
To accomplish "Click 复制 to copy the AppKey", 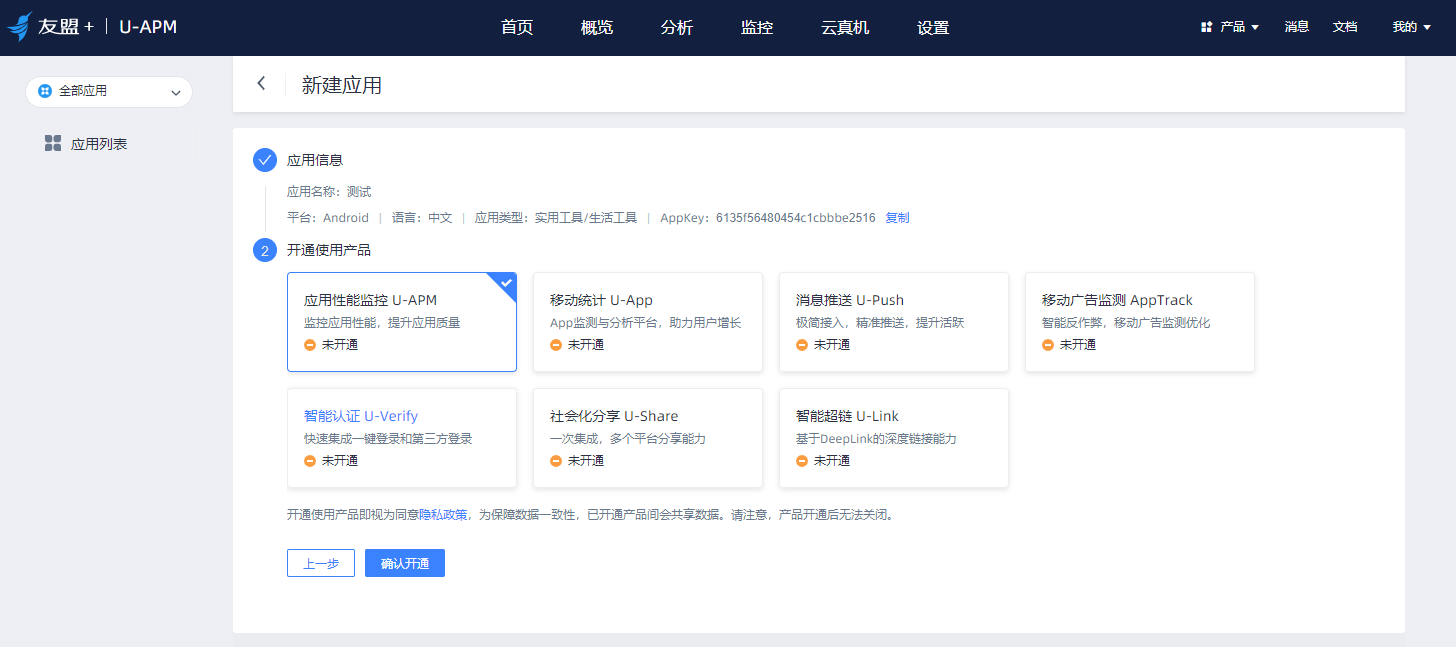I will coord(897,217).
